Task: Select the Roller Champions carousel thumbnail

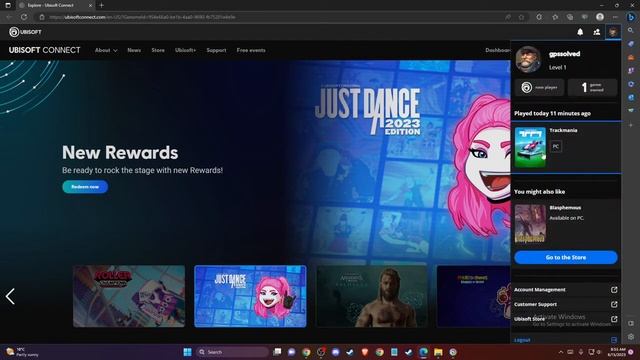Action: coord(129,296)
